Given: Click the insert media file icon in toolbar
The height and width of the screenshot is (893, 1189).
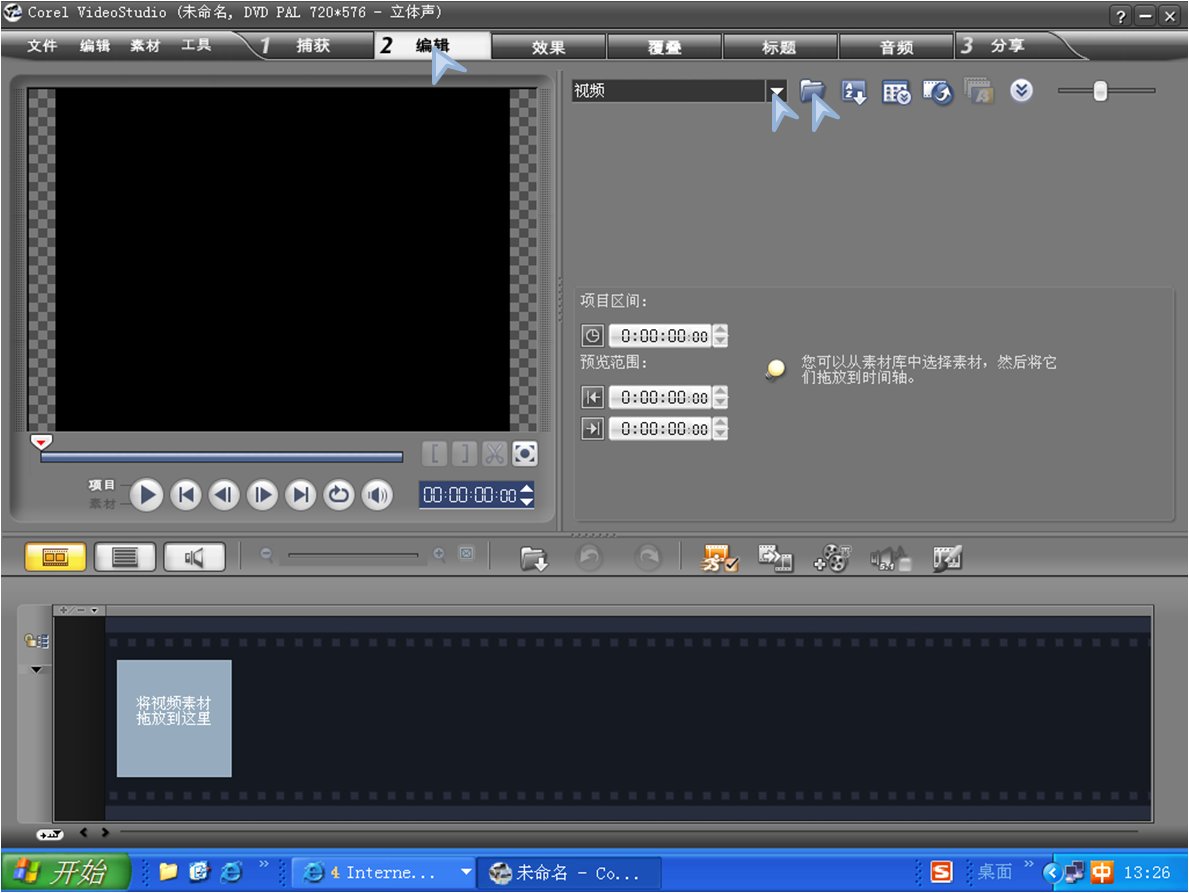Looking at the screenshot, I should tap(535, 559).
